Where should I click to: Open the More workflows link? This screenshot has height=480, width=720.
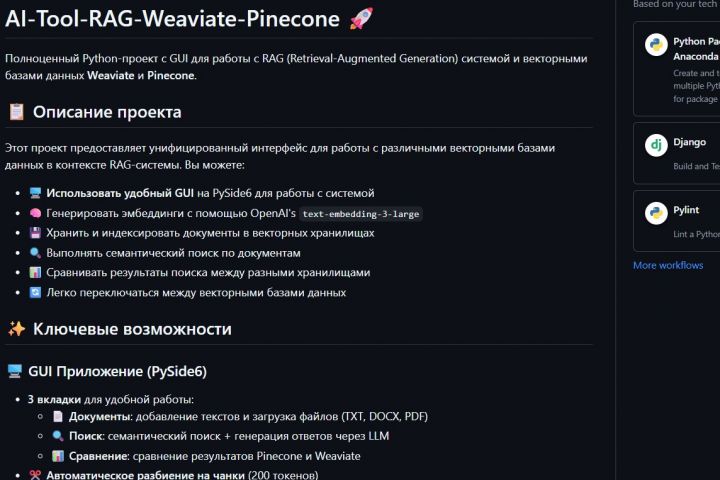(x=667, y=265)
